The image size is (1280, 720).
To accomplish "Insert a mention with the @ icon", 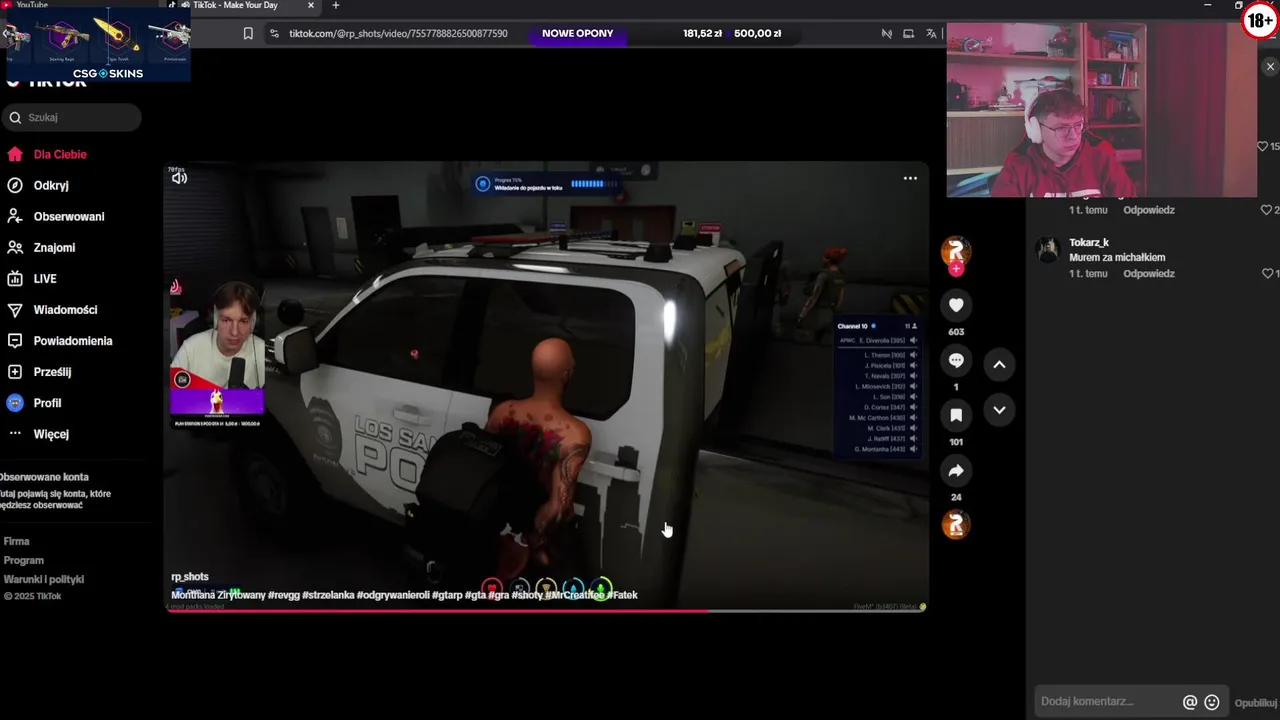I will 1190,703.
